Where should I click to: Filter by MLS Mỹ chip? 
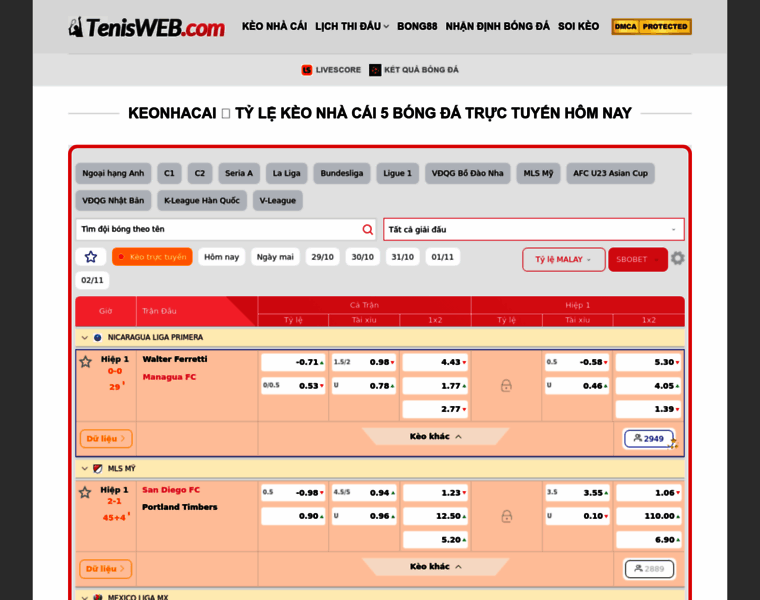[538, 174]
